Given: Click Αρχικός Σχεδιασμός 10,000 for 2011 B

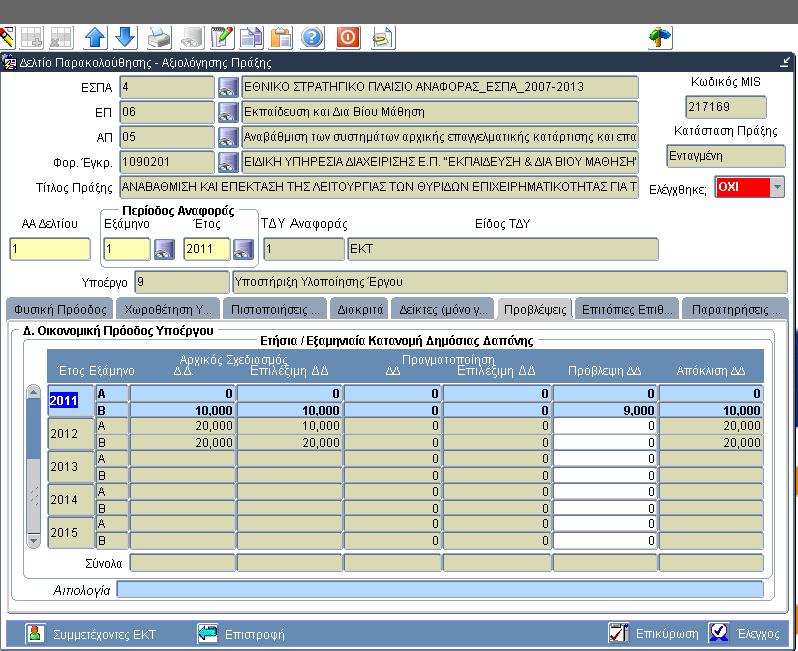Looking at the screenshot, I should pos(183,410).
